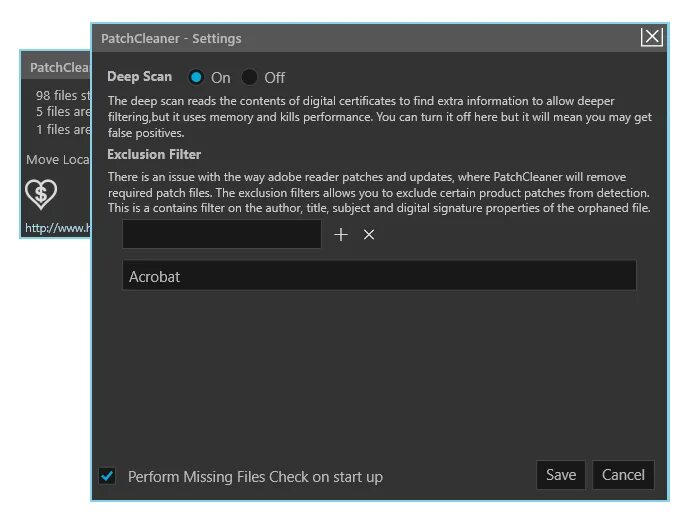Click the partially hidden Move Location label
Image resolution: width=694 pixels, height=525 pixels.
pyautogui.click(x=57, y=160)
